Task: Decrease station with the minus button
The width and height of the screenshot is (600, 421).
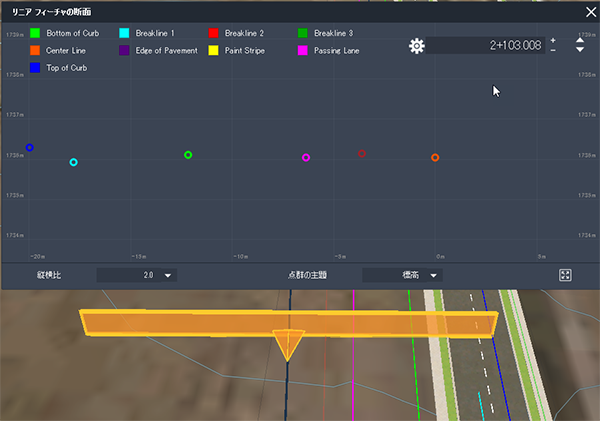Action: [x=553, y=51]
